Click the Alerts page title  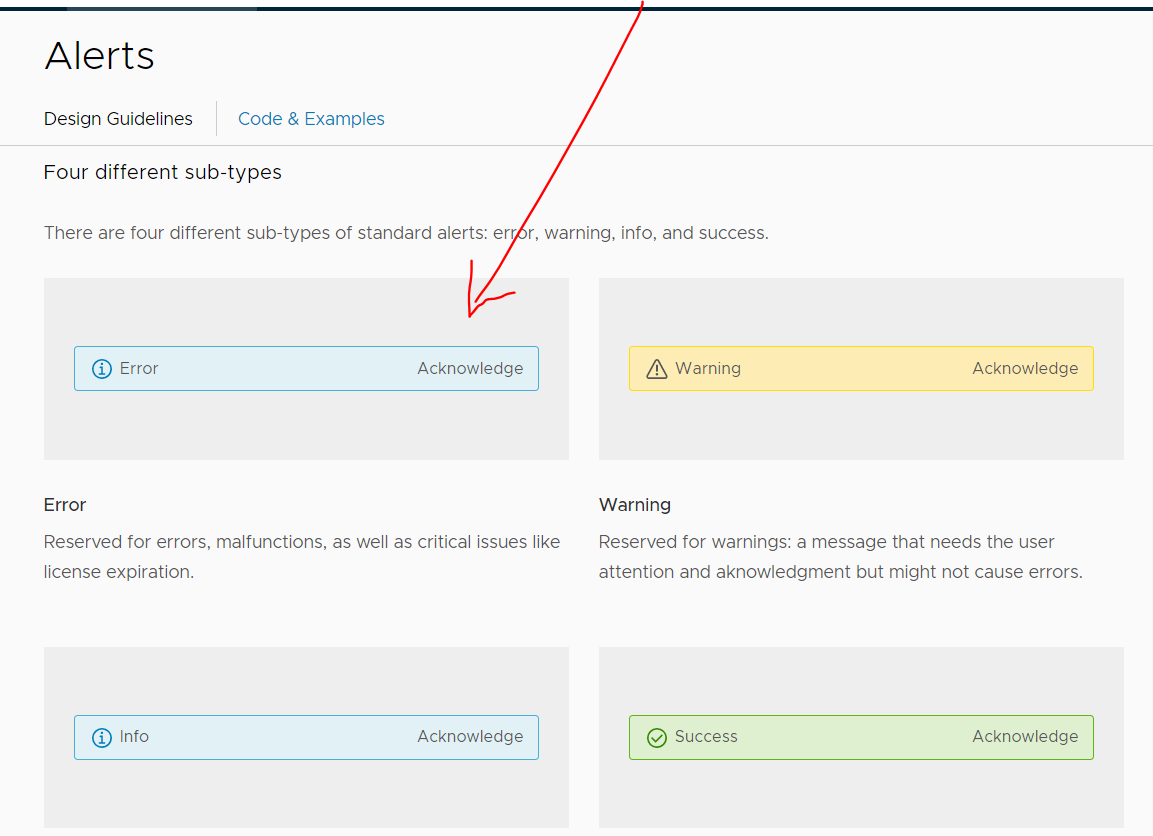click(x=99, y=56)
